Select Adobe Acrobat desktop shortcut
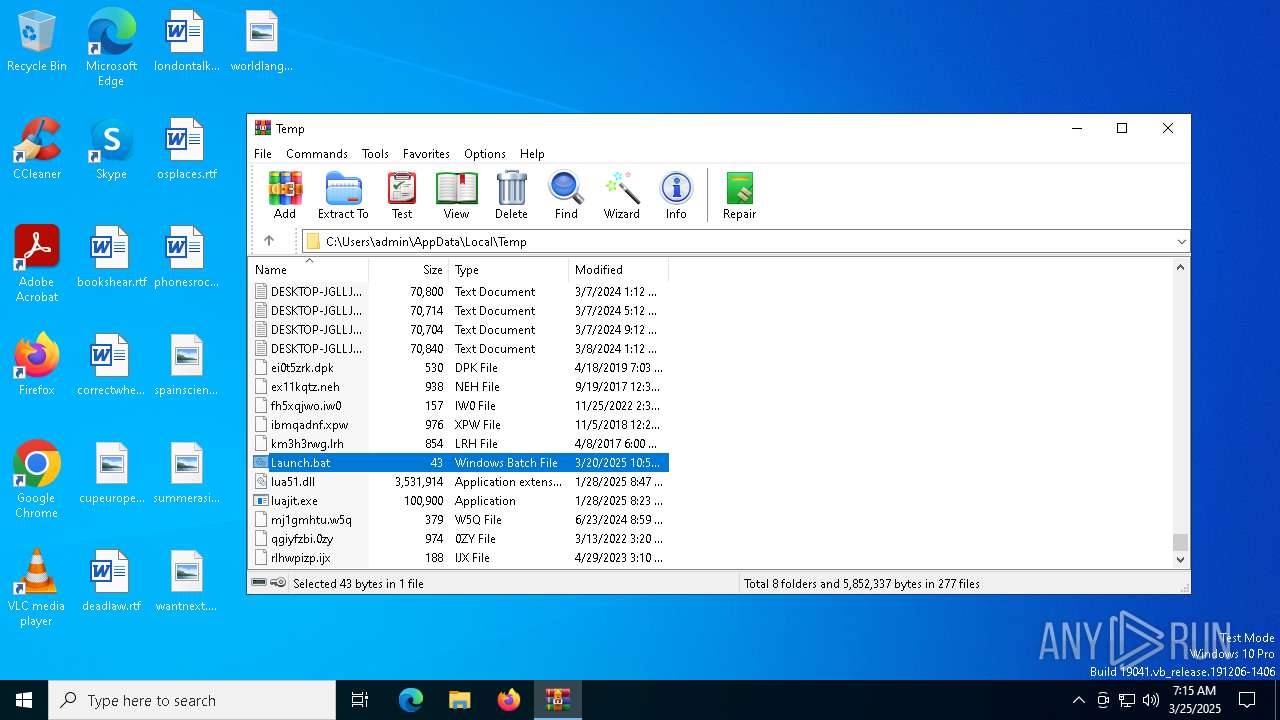1280x720 pixels. tap(37, 264)
